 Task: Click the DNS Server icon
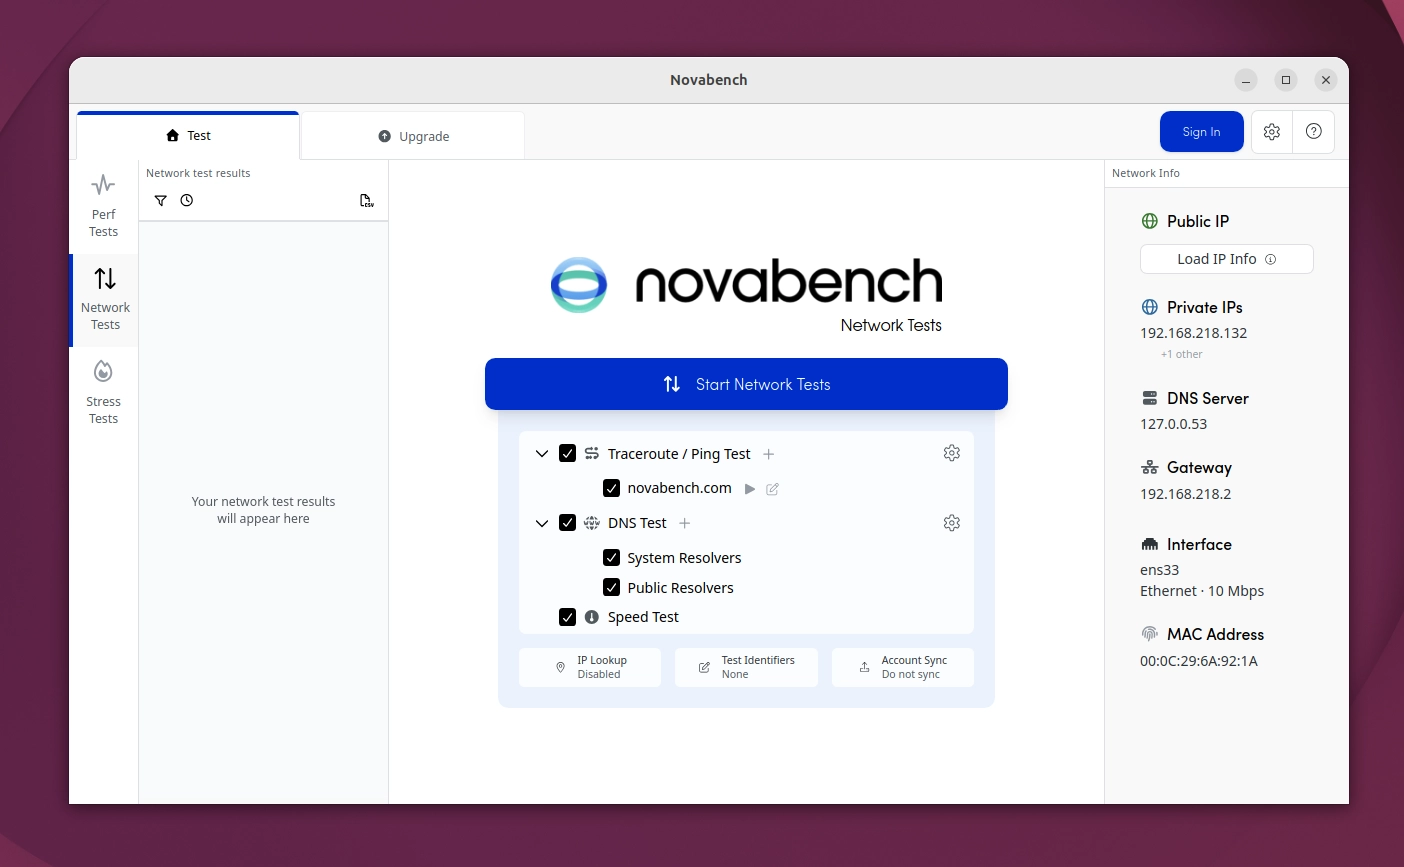coord(1150,398)
